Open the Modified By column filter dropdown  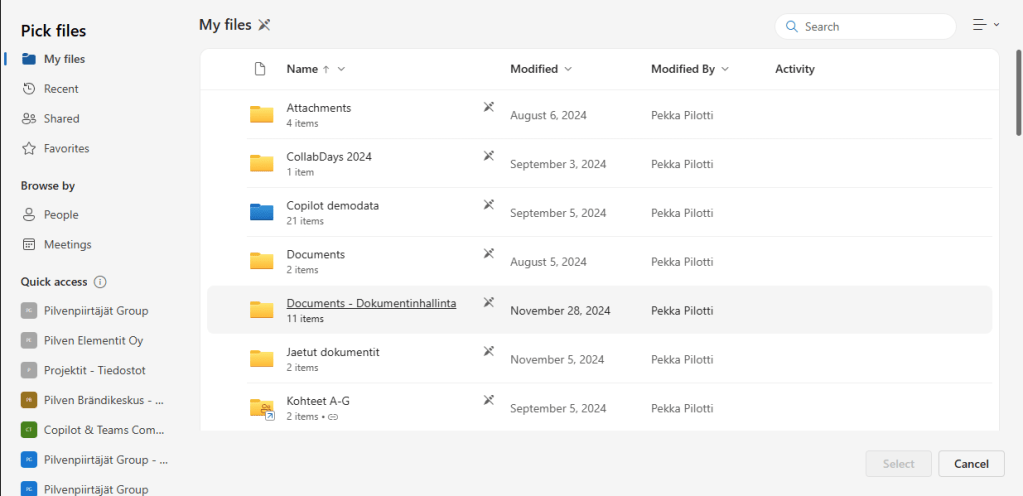click(725, 69)
